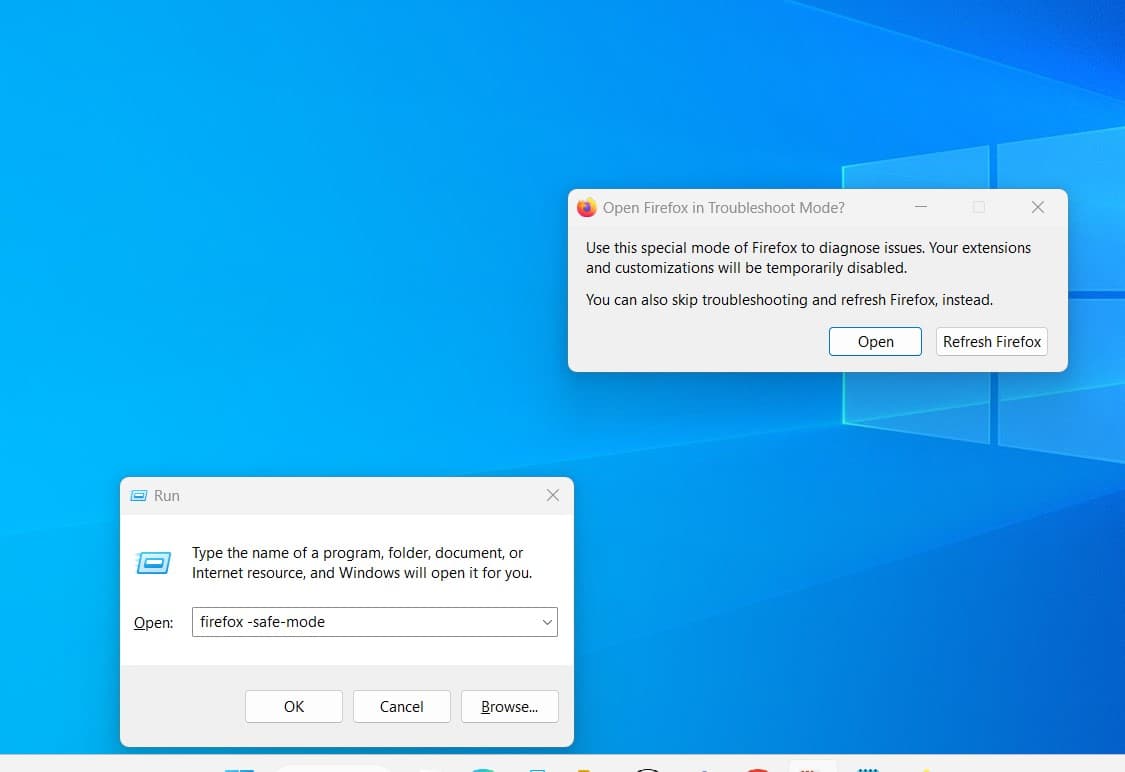This screenshot has height=772, width=1125.
Task: Click the 'Open:' label in the Run dialog
Action: [154, 623]
